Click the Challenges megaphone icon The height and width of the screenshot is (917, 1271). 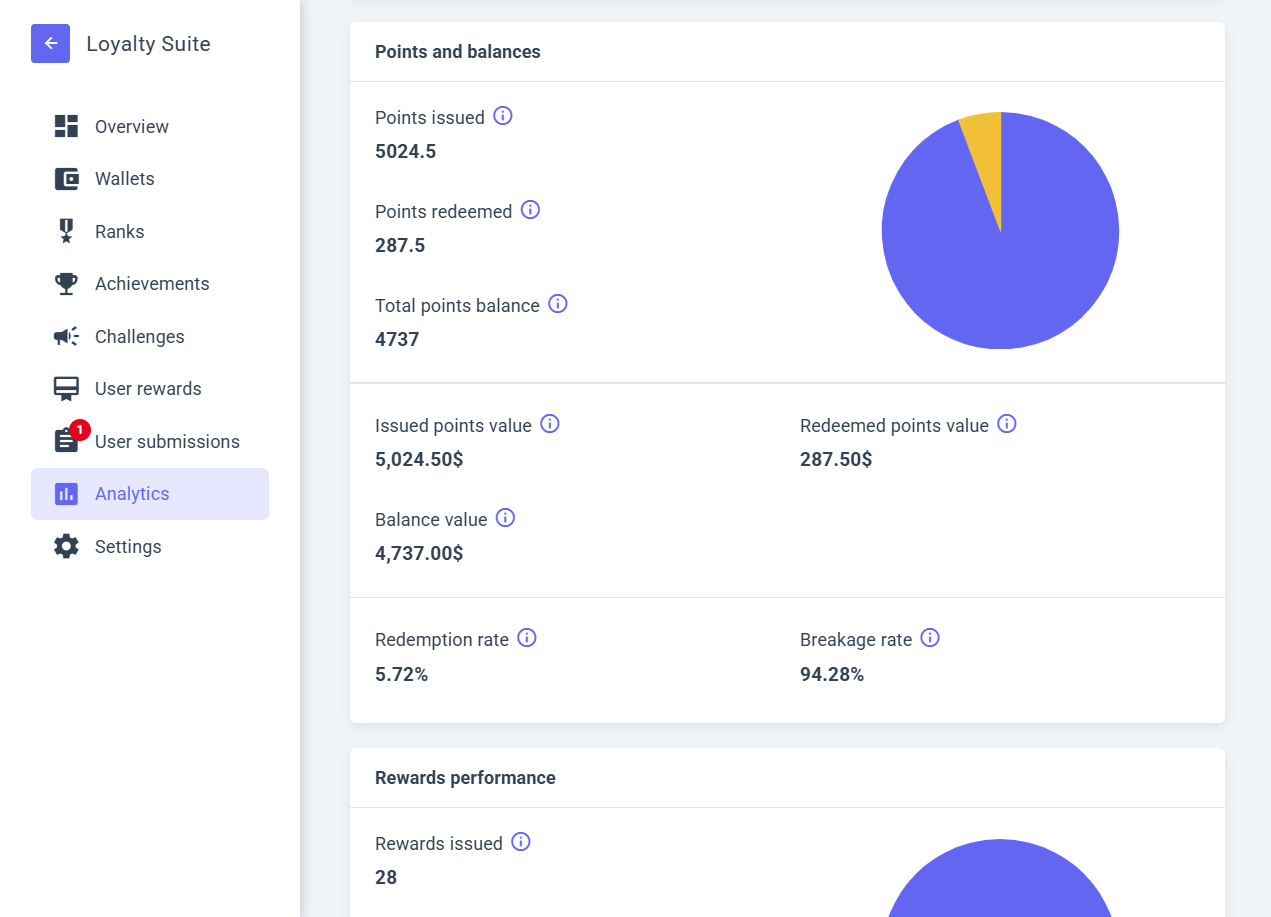pyautogui.click(x=66, y=336)
